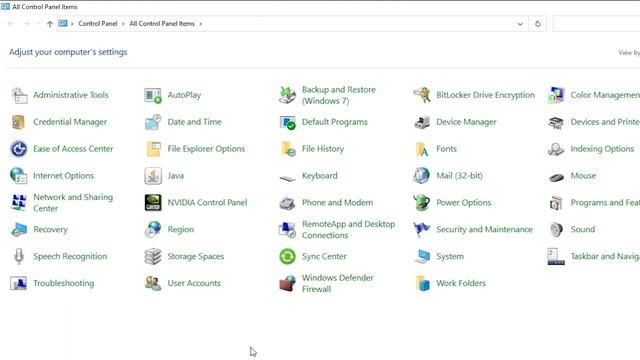Open Backup and Restore icon
This screenshot has width=640, height=360.
pyautogui.click(x=287, y=95)
